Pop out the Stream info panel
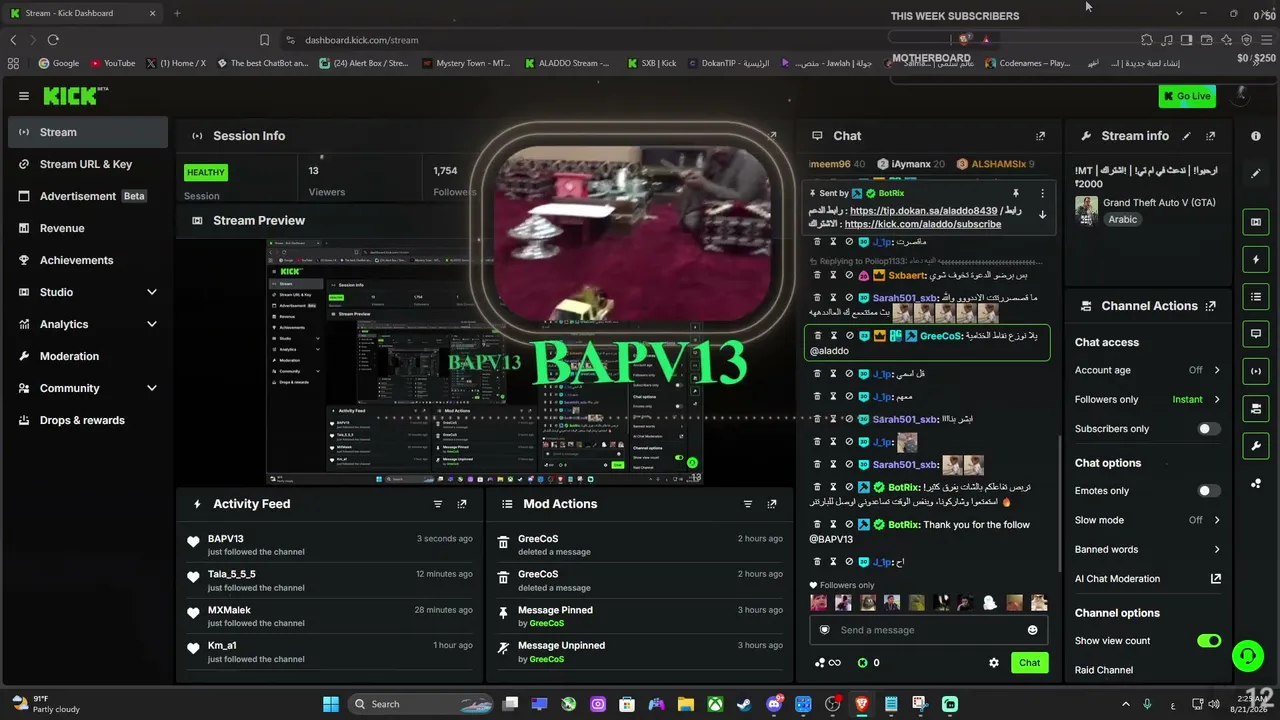 pos(1211,136)
